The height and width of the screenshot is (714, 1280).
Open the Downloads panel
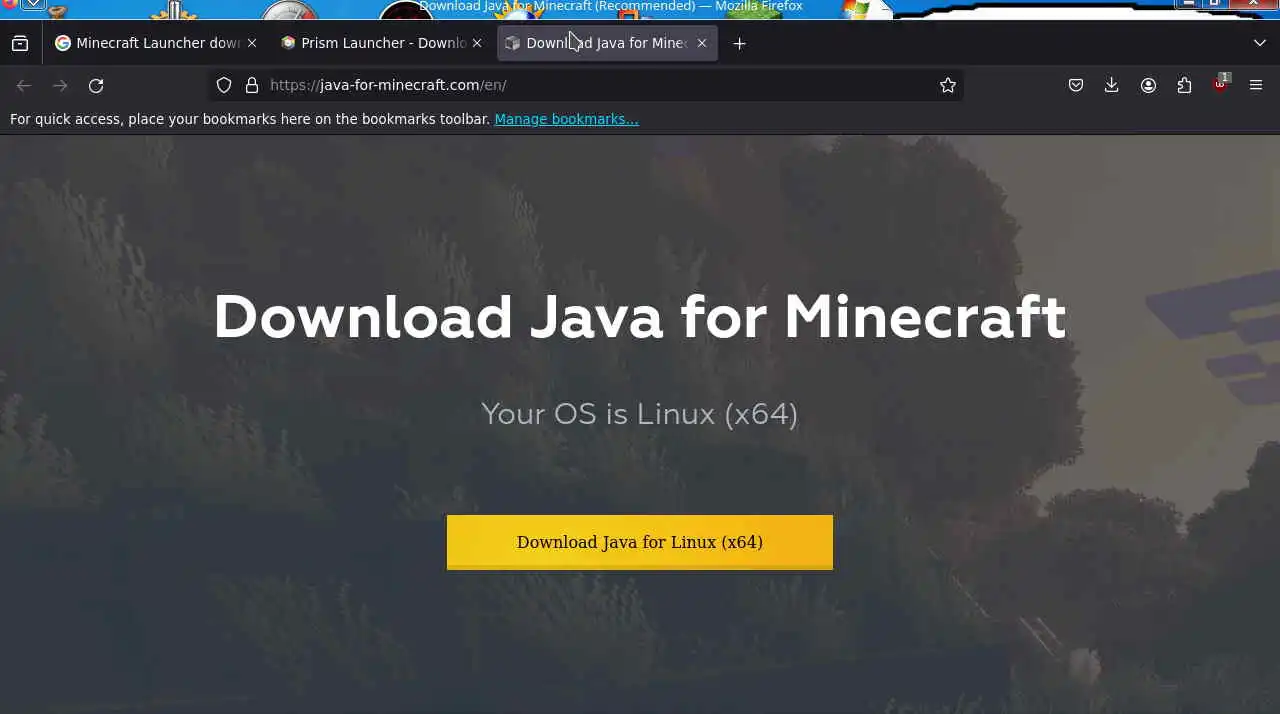coord(1111,86)
